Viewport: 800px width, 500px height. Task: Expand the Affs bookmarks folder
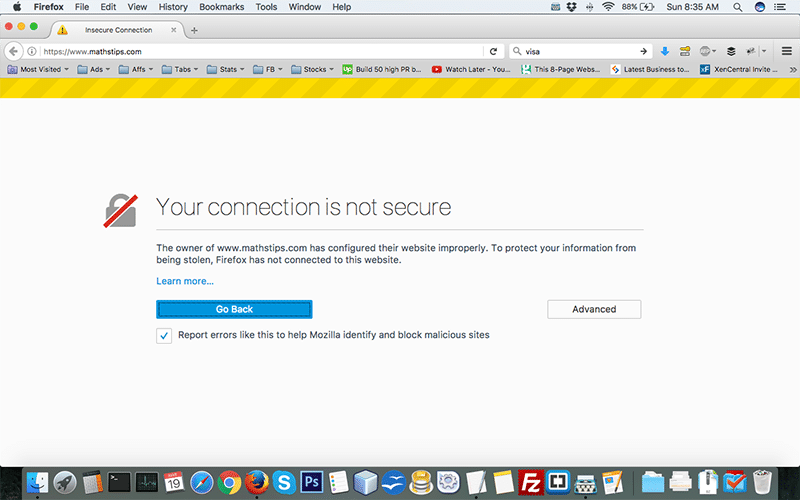pos(136,69)
